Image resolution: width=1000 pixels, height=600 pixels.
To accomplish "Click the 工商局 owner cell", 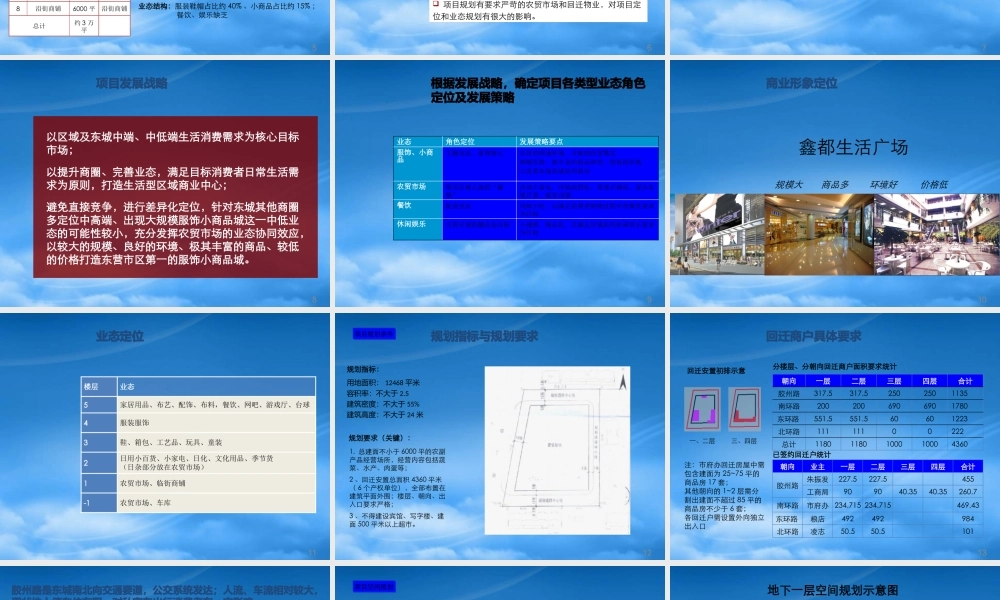I will point(817,492).
